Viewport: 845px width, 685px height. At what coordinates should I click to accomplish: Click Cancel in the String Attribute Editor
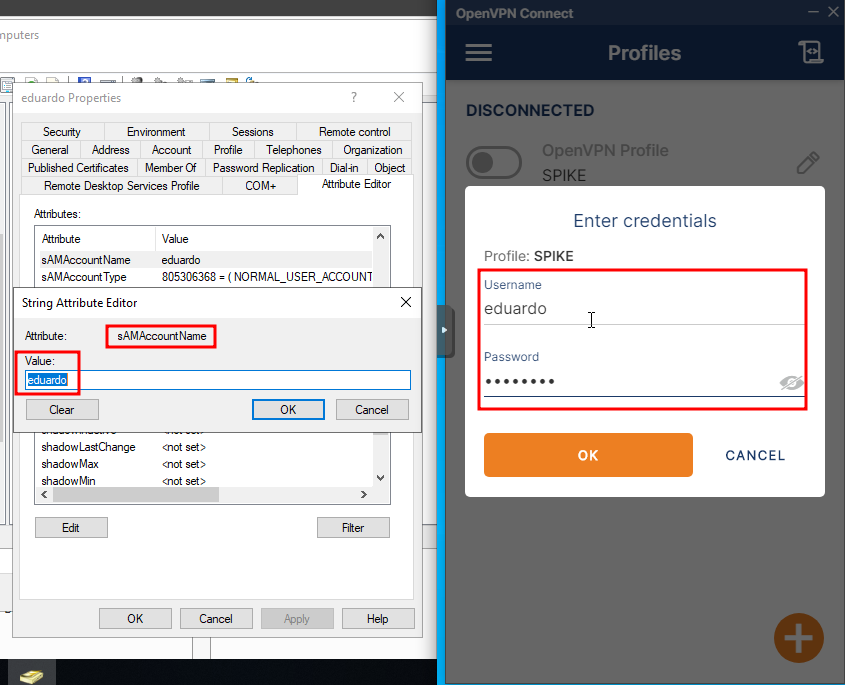coord(372,410)
